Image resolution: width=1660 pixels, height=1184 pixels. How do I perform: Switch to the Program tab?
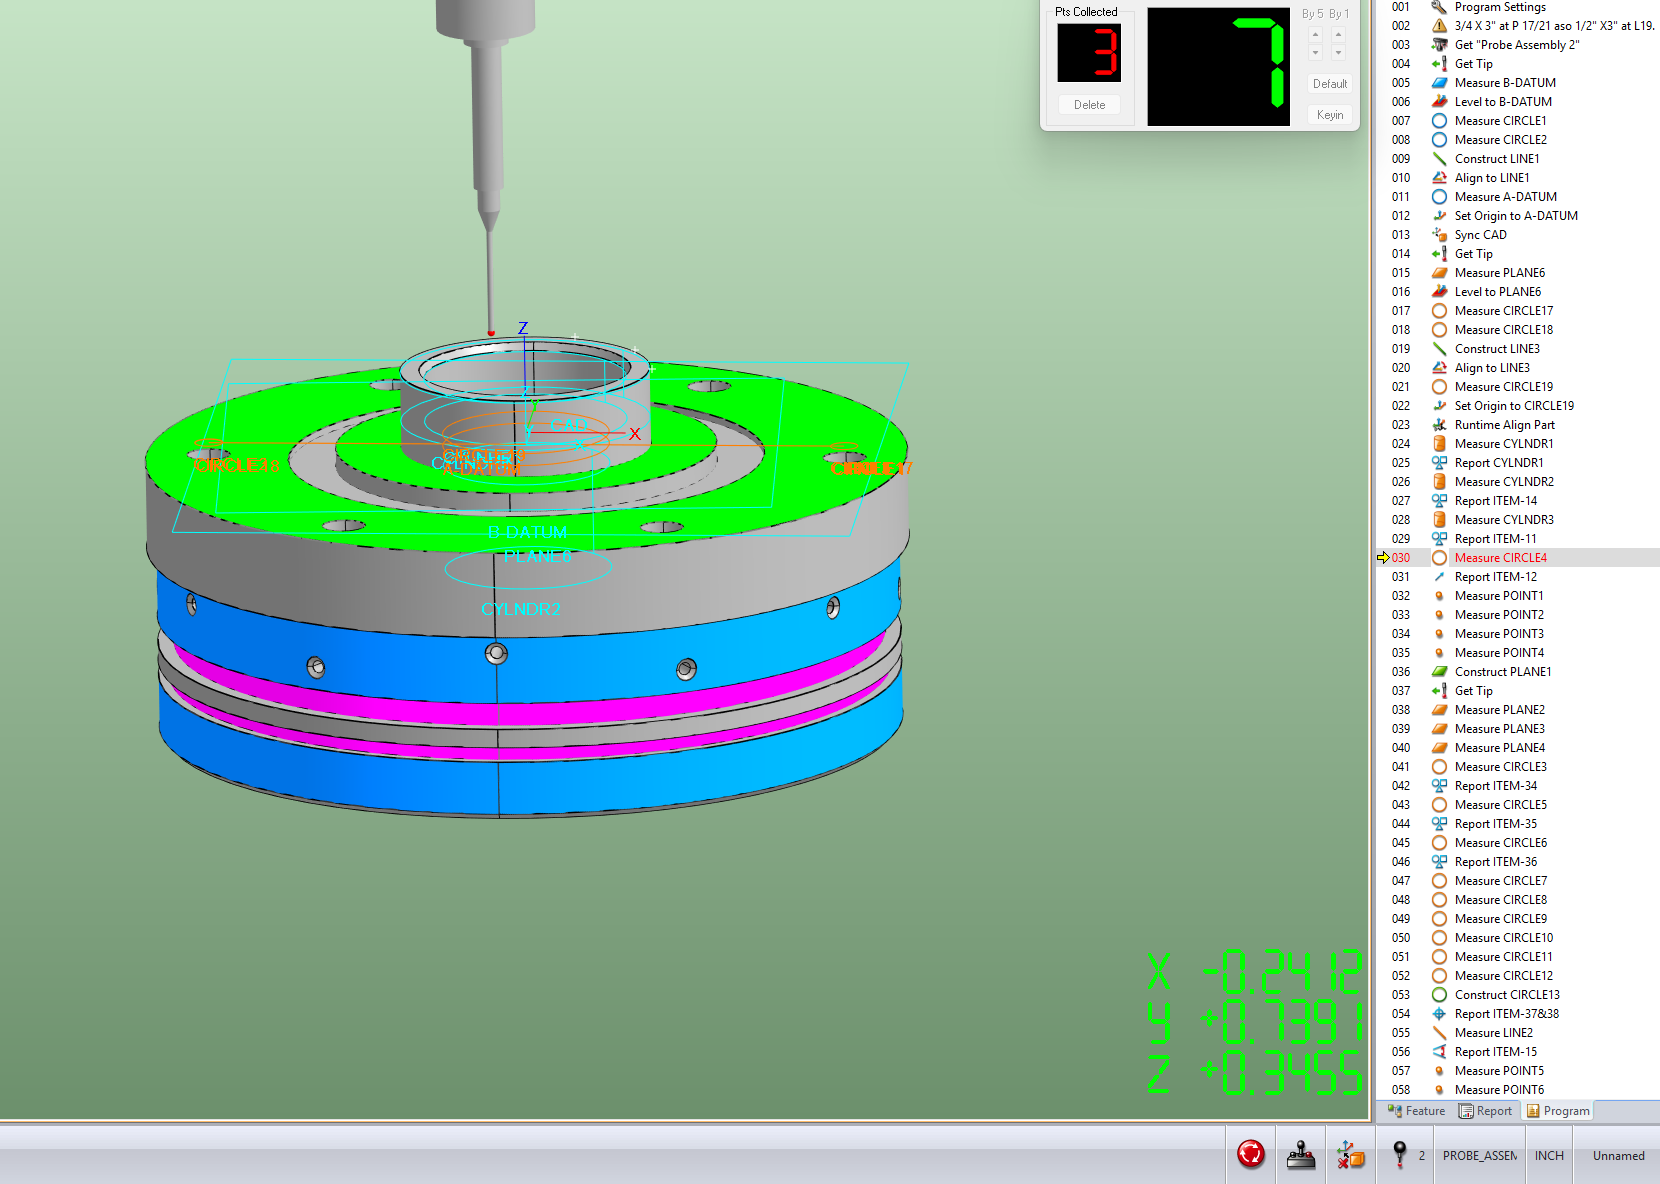pos(1557,1111)
